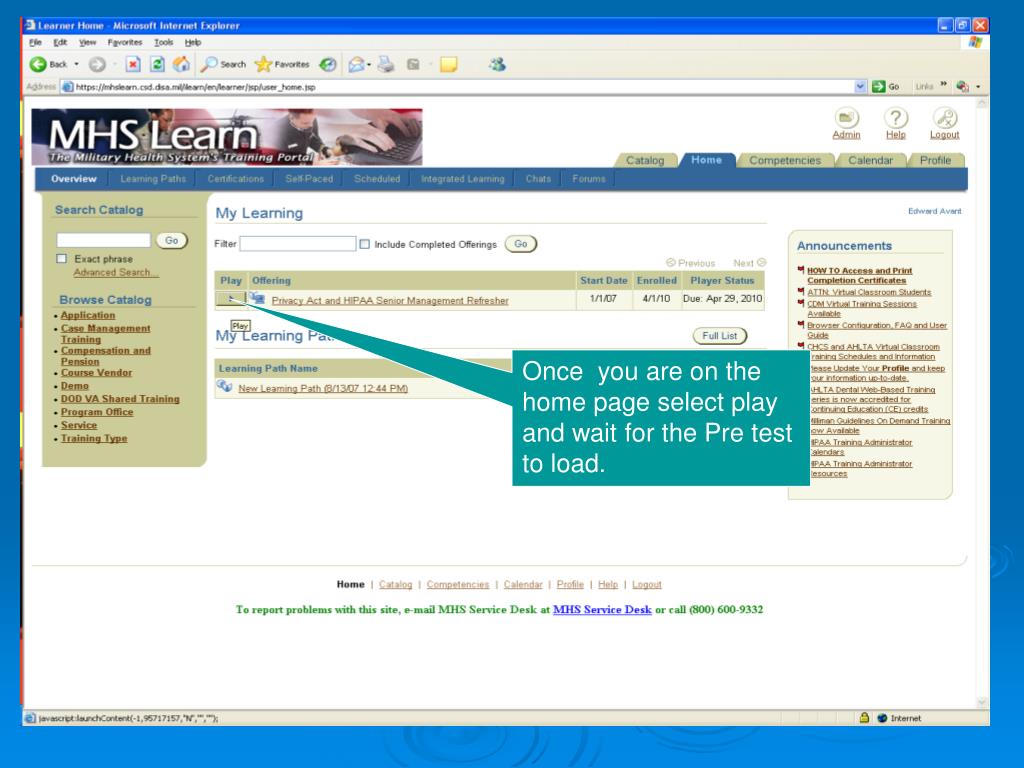Click the Messenger icon in toolbar

tap(498, 64)
